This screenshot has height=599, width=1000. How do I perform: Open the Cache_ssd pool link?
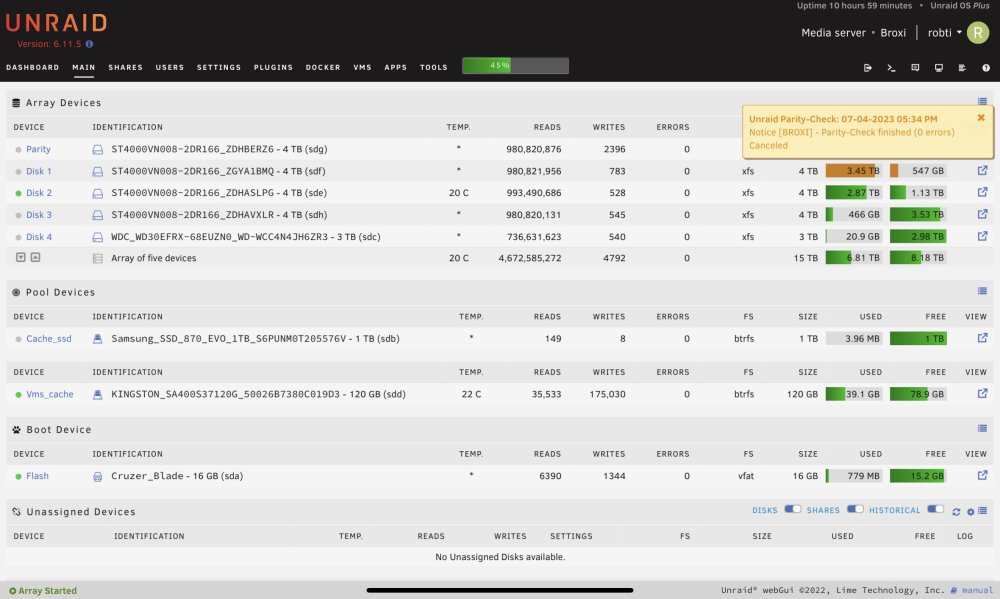tap(48, 339)
